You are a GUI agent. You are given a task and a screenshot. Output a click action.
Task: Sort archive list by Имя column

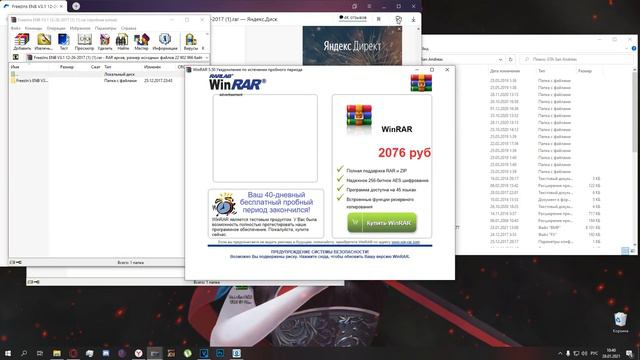15,67
